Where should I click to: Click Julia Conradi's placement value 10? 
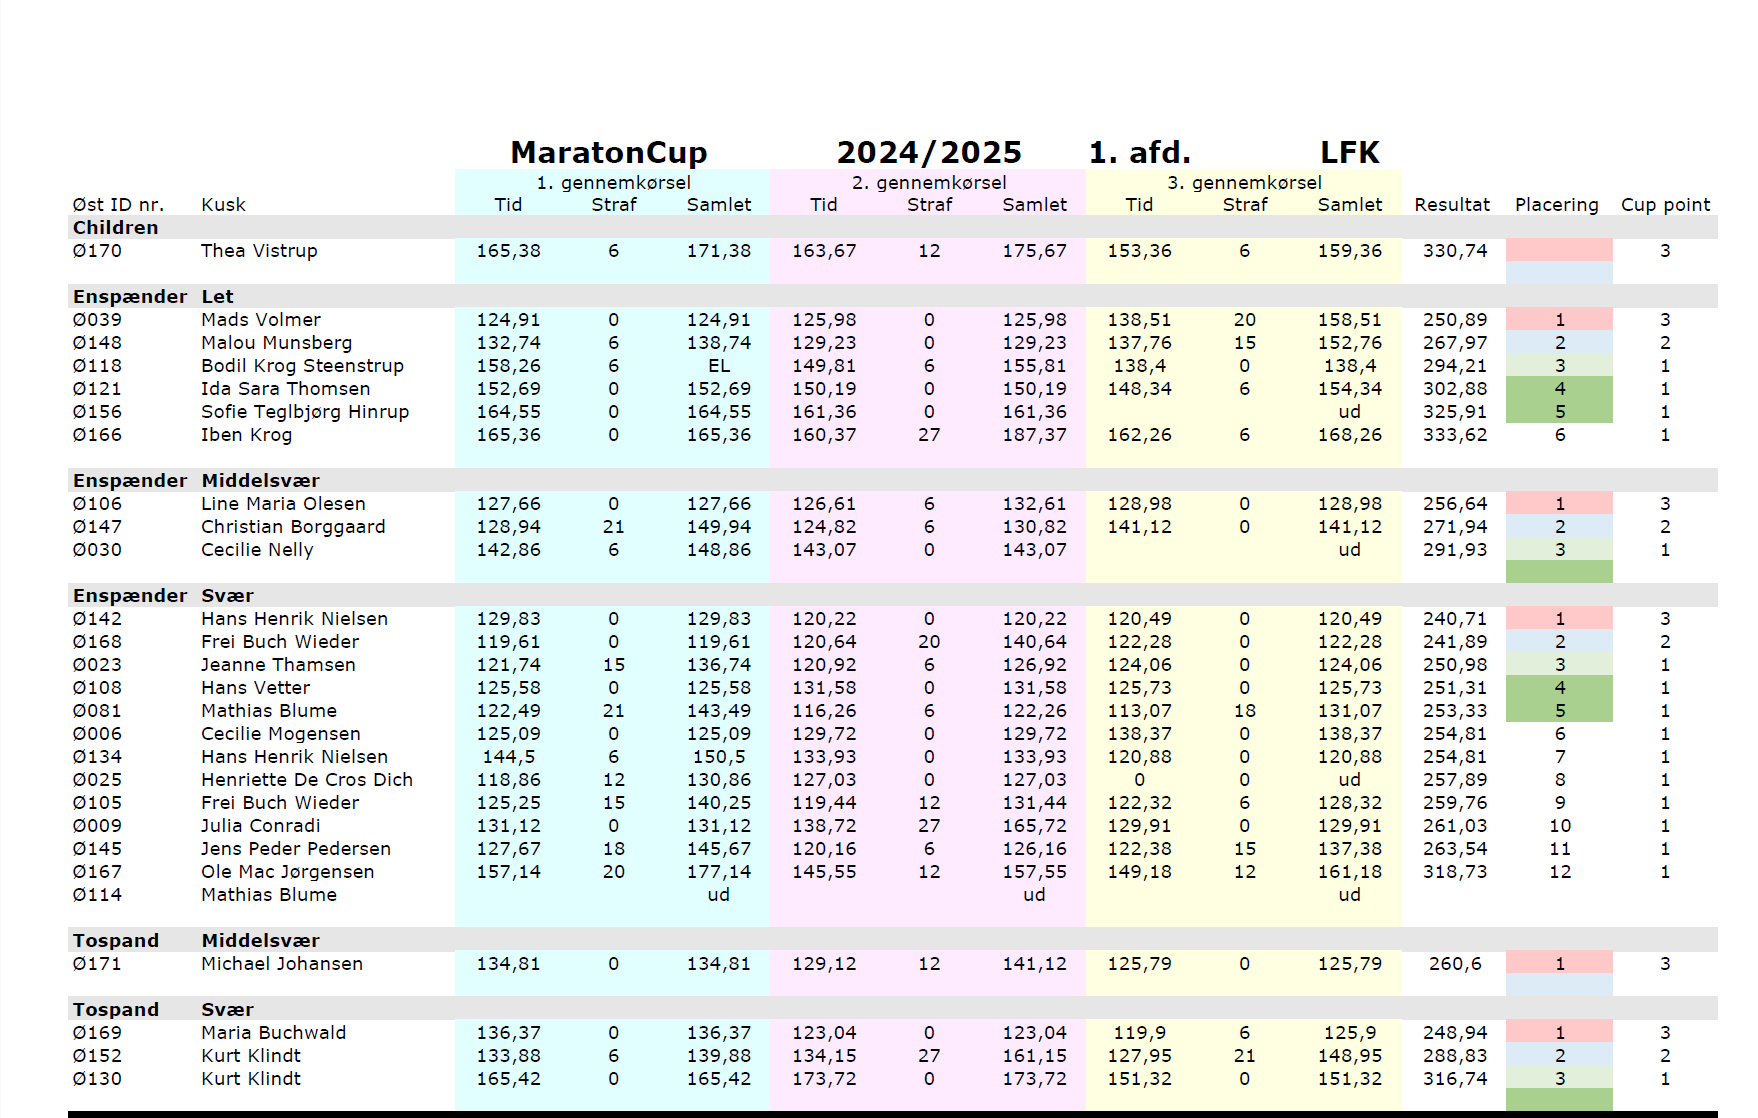pos(1559,826)
